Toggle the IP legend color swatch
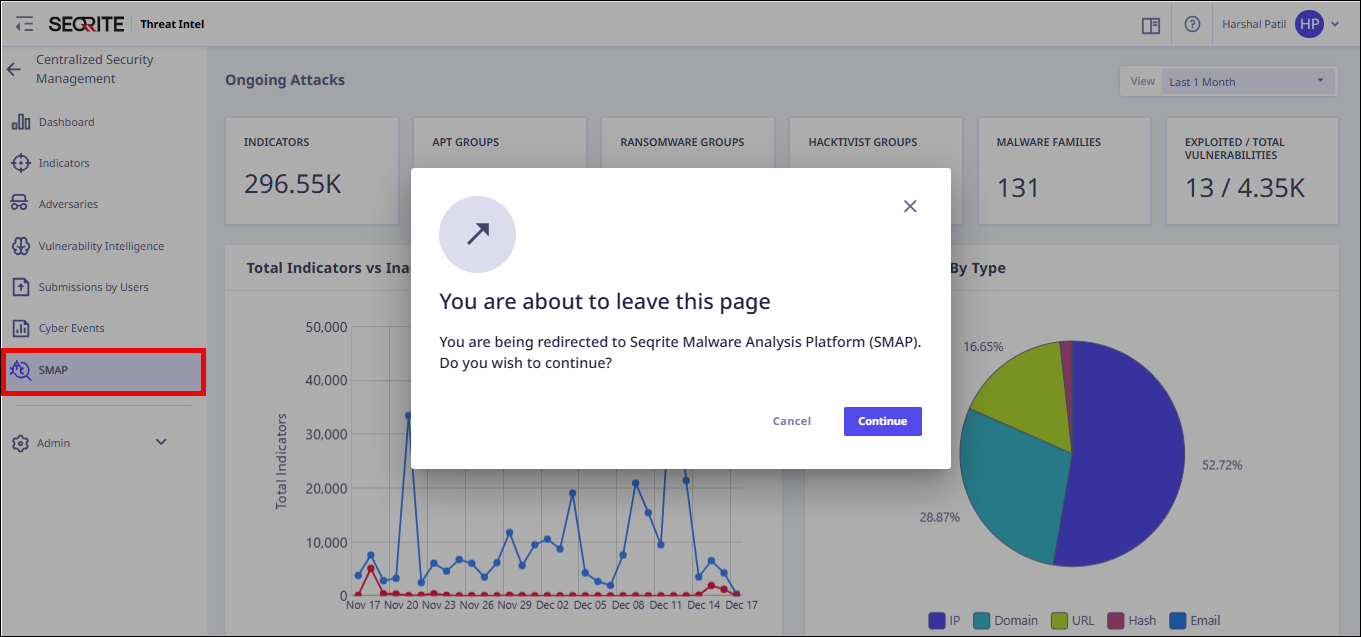 point(937,620)
